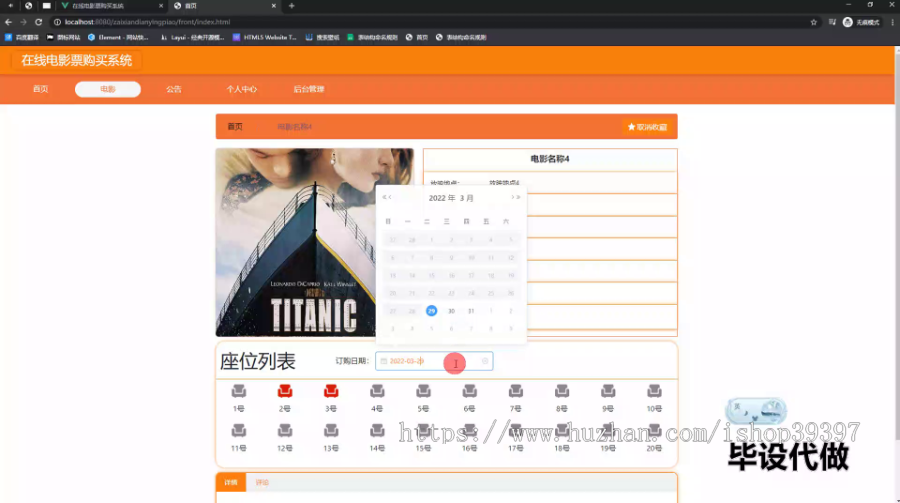Screen dimensions: 900x503
Task: Bookmark this page with star icon
Action: 813,22
